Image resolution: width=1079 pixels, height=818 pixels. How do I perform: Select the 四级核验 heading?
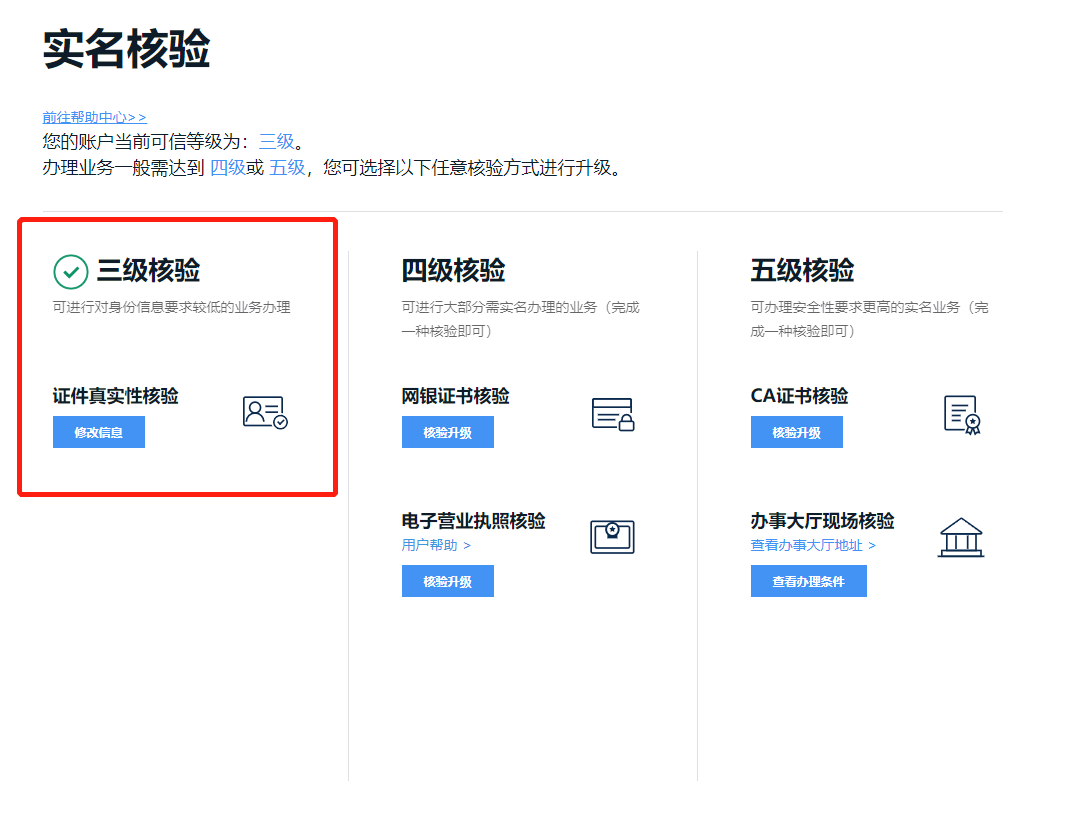[453, 271]
